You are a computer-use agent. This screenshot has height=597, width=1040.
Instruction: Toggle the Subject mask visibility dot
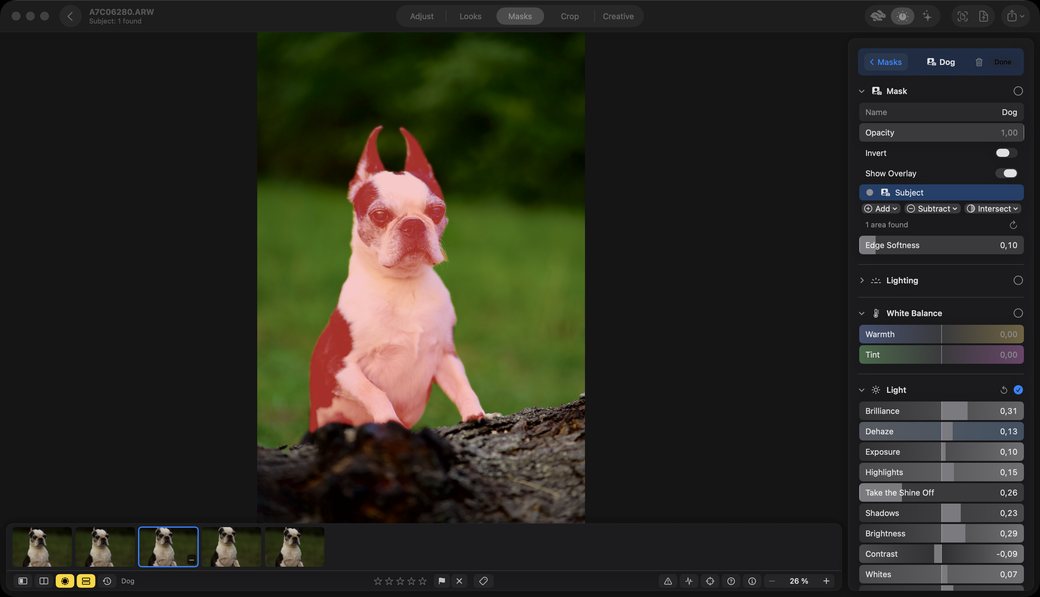tap(870, 192)
